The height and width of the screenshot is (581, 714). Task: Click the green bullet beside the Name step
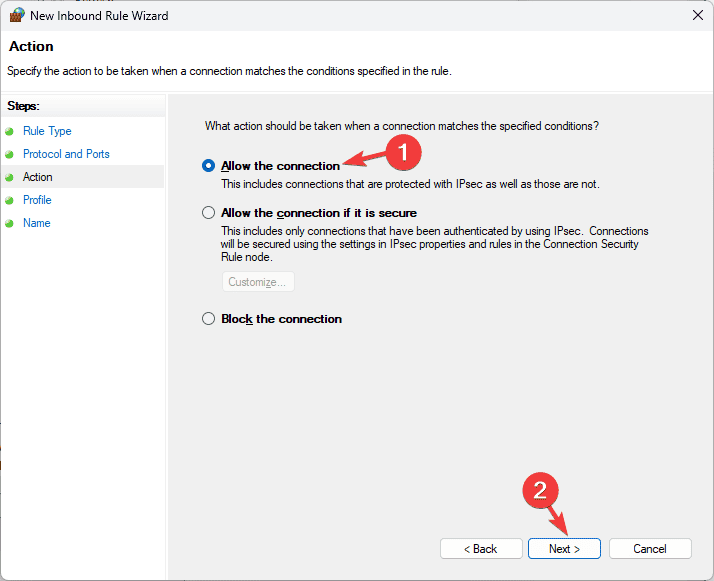point(10,223)
